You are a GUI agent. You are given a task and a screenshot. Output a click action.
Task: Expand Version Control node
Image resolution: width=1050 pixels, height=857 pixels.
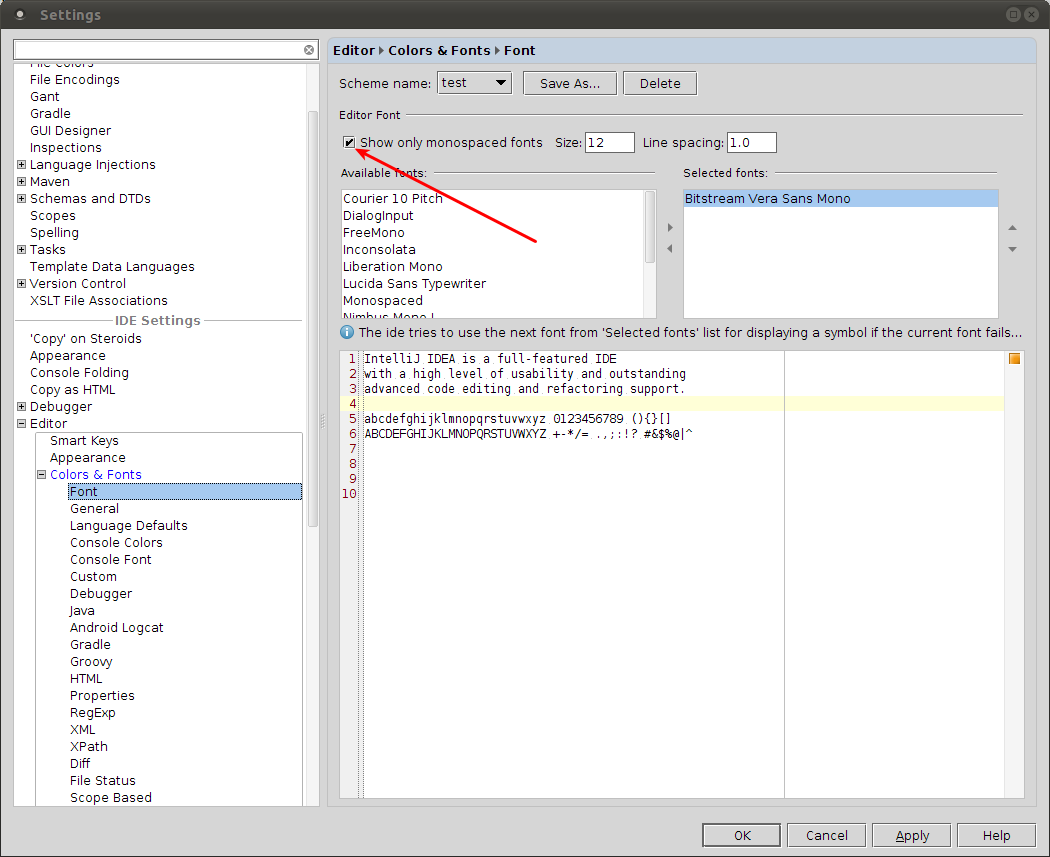pyautogui.click(x=21, y=284)
